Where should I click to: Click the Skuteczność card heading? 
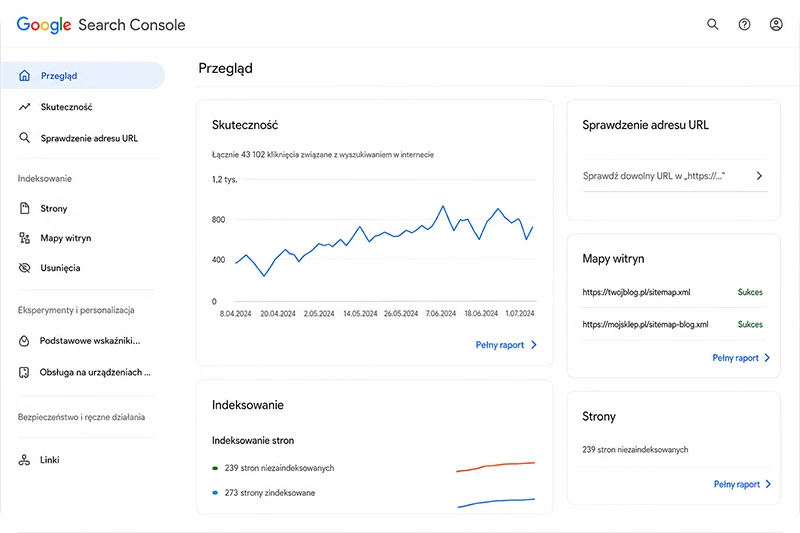point(245,125)
